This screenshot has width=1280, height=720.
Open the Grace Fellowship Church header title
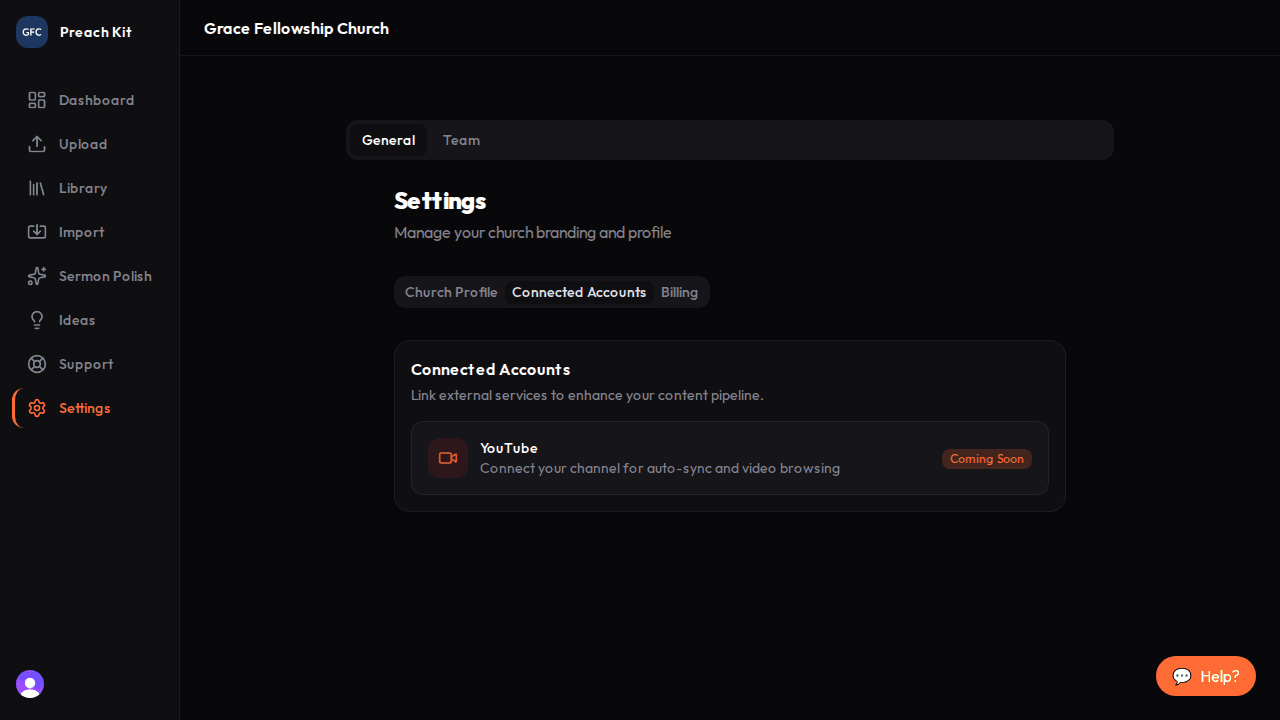point(296,28)
